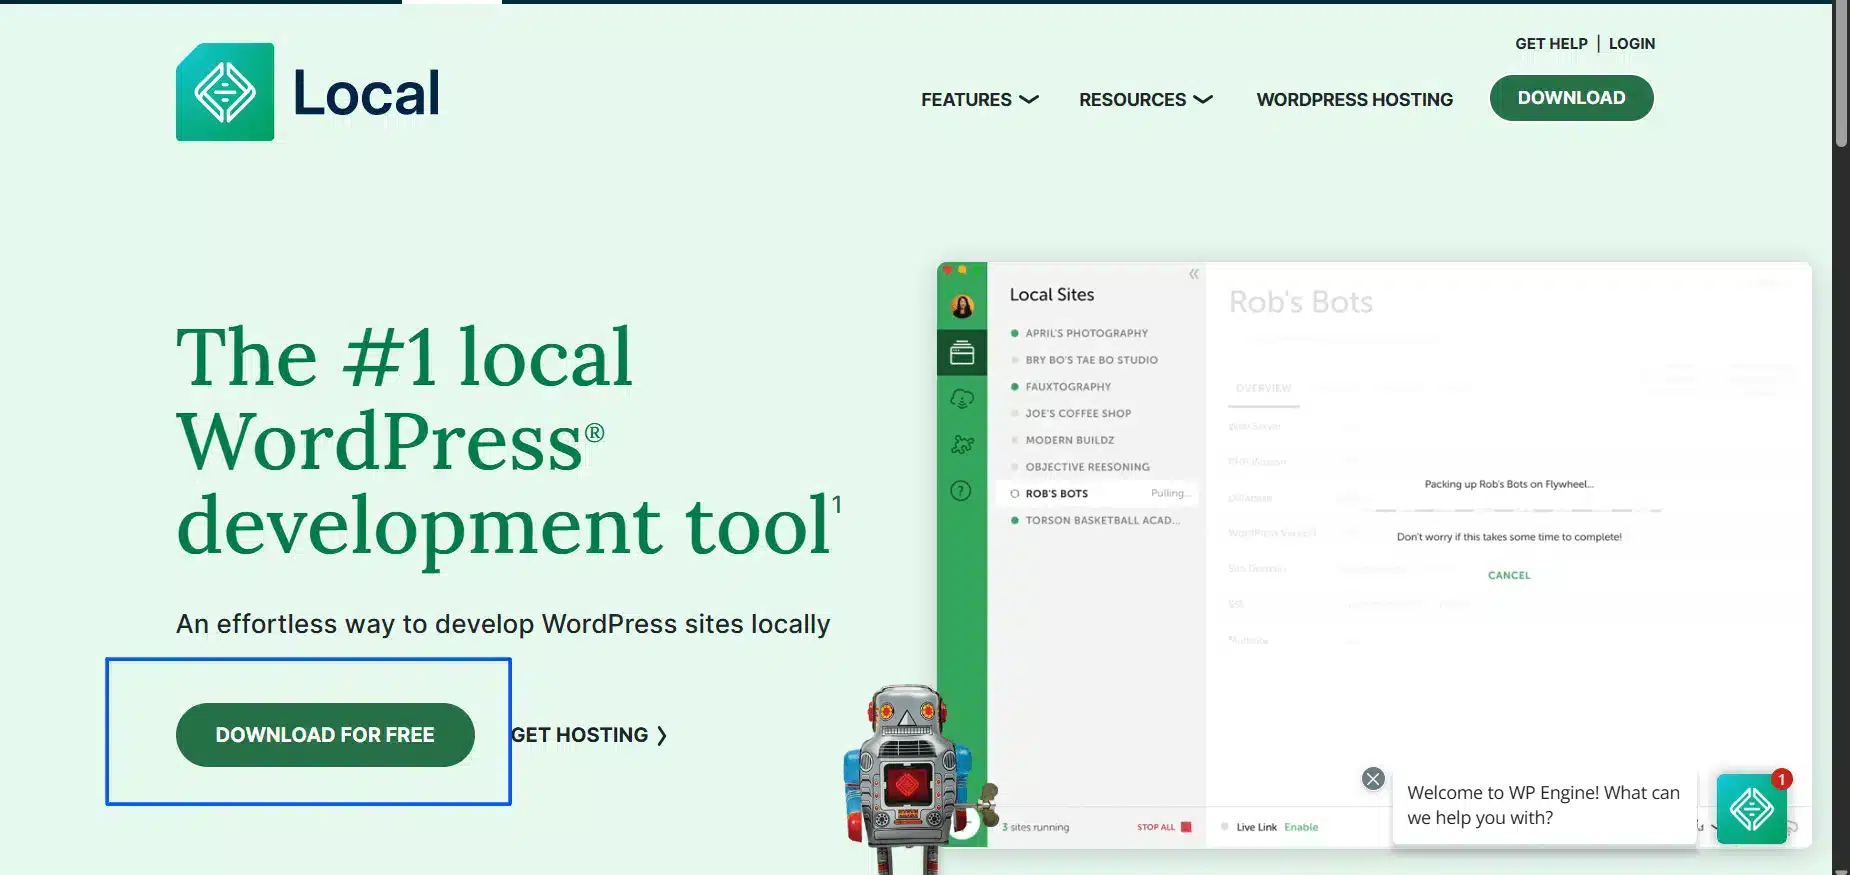This screenshot has width=1850, height=875.
Task: Select the Fauxtography site
Action: [1068, 387]
